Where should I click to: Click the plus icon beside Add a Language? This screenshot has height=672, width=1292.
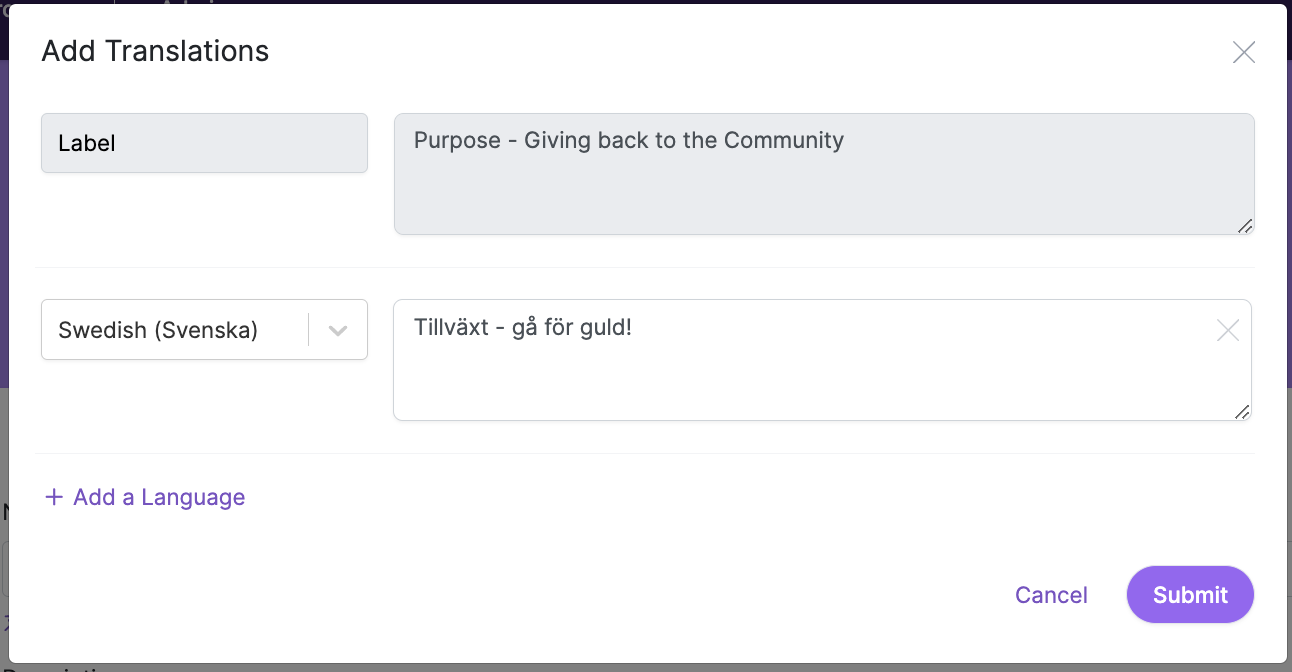click(54, 497)
